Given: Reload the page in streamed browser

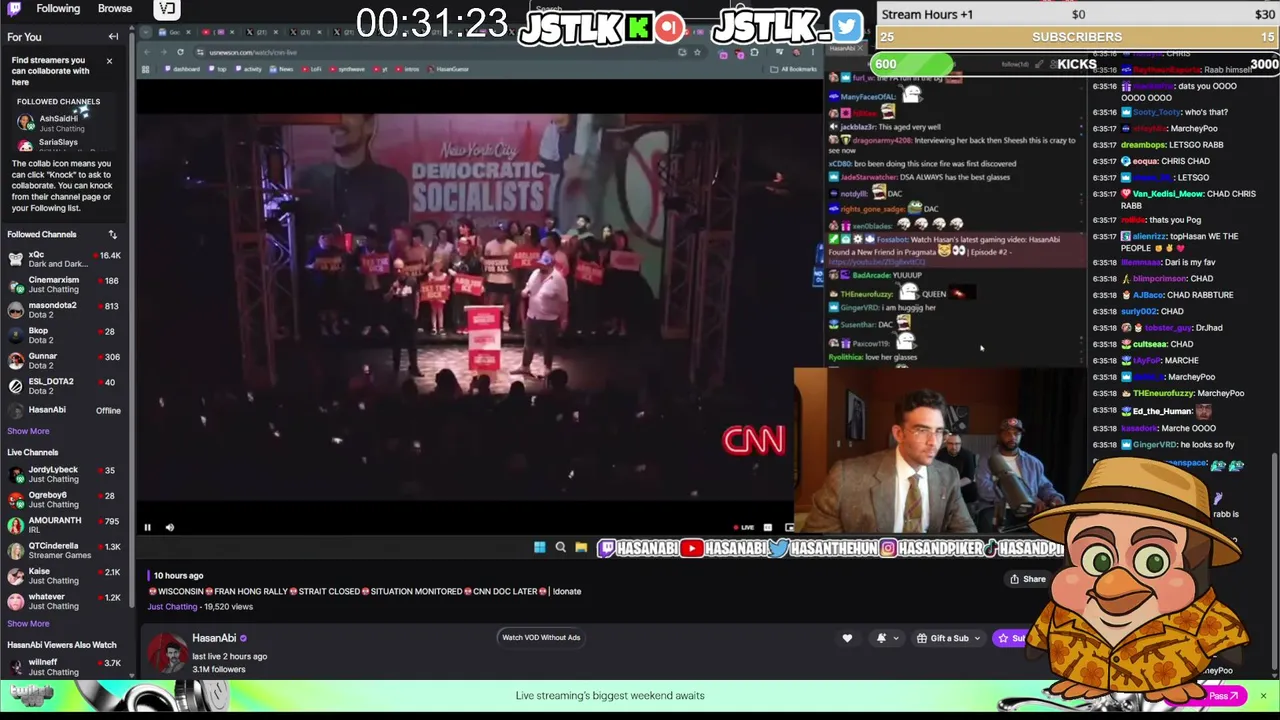Looking at the screenshot, I should 180,52.
